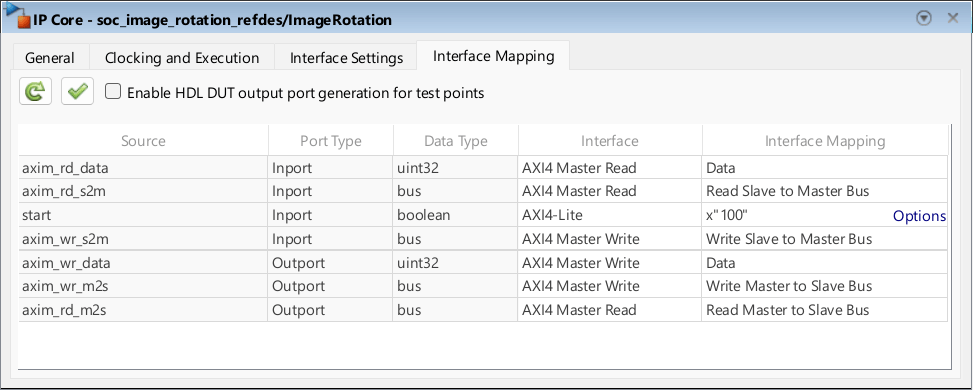Select the start source cell
The width and height of the screenshot is (973, 390).
(x=143, y=215)
